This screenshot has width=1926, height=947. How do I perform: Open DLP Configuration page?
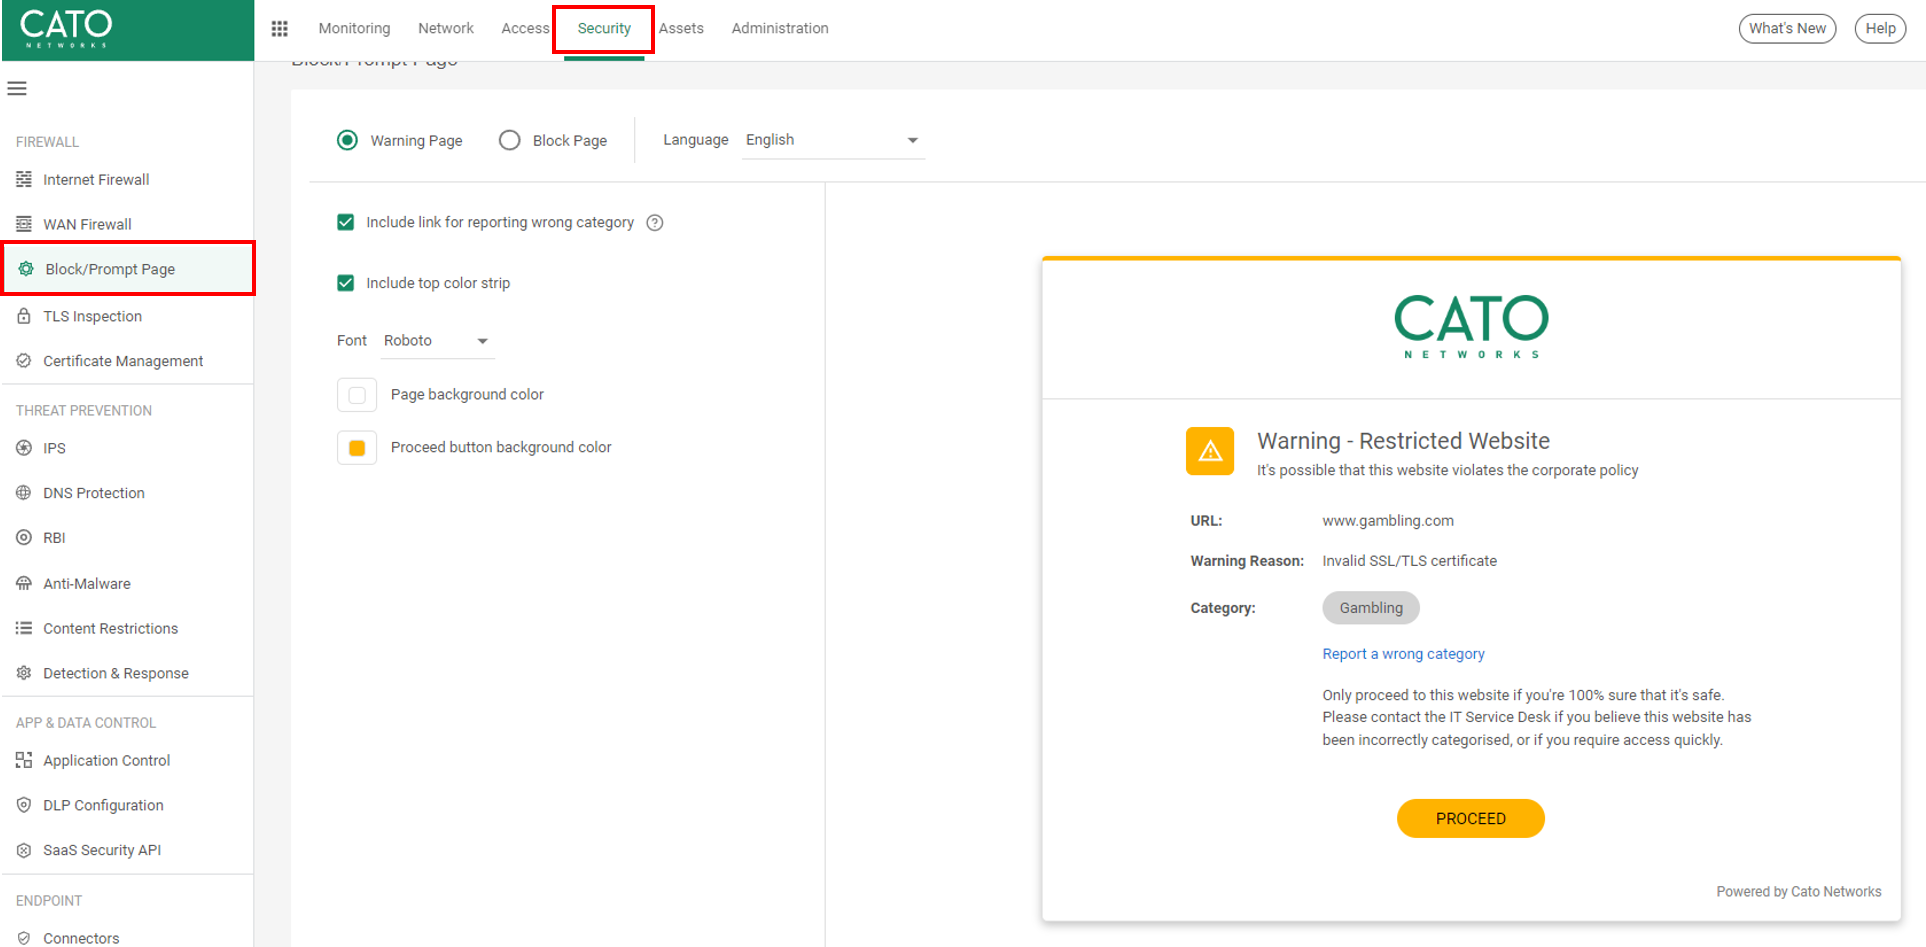click(x=103, y=805)
